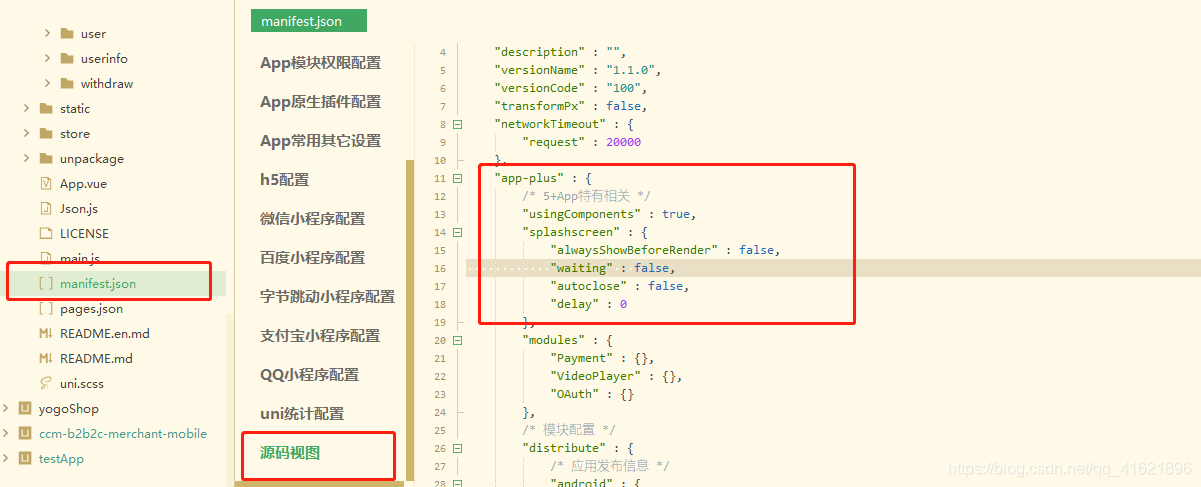Expand the testApp project chevron
This screenshot has height=487, width=1201.
pos(6,458)
